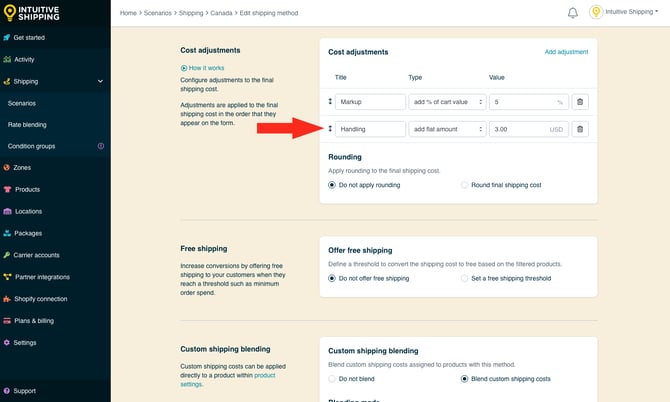Select Round final shipping cost
This screenshot has width=670, height=402.
(x=464, y=185)
